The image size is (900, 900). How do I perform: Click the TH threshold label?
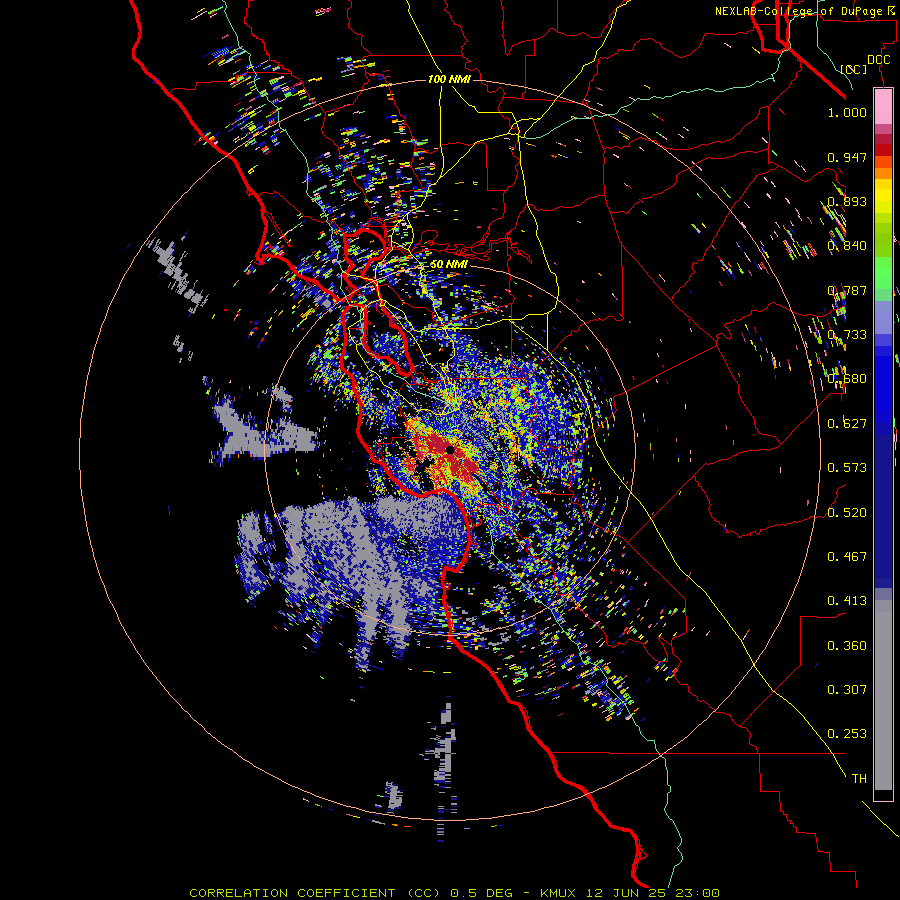(x=859, y=778)
